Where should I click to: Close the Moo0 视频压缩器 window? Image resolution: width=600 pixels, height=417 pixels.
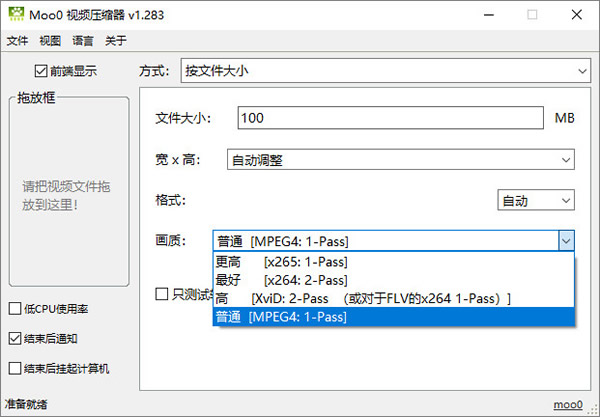[576, 15]
